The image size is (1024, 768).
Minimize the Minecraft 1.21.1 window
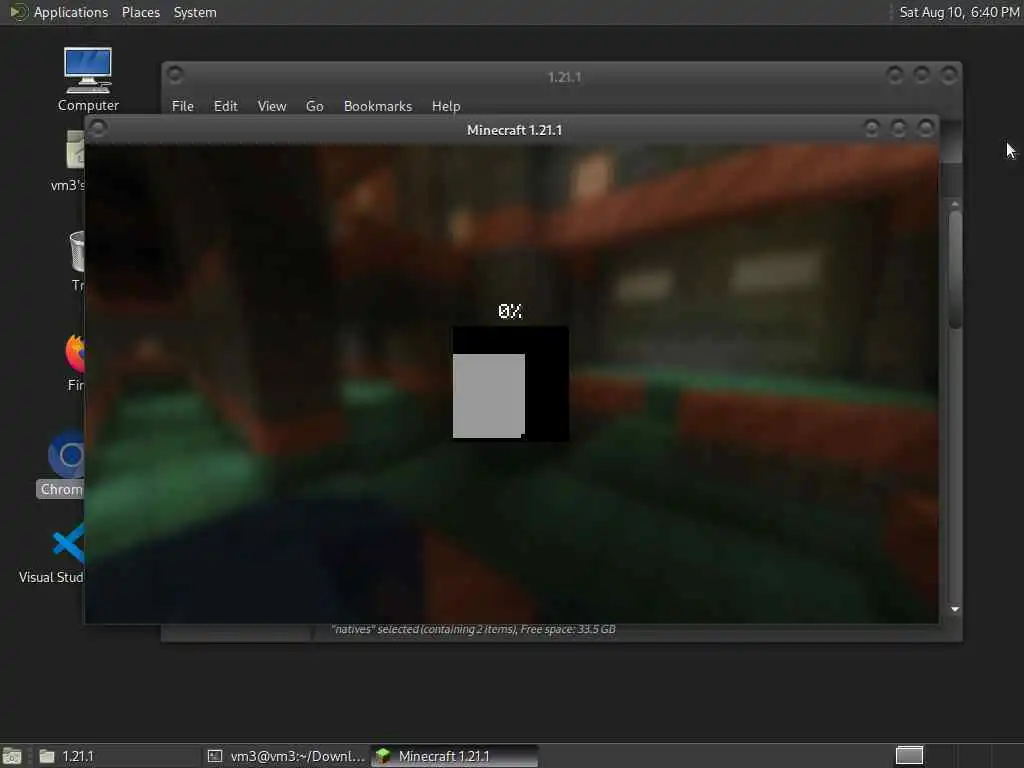click(x=871, y=128)
